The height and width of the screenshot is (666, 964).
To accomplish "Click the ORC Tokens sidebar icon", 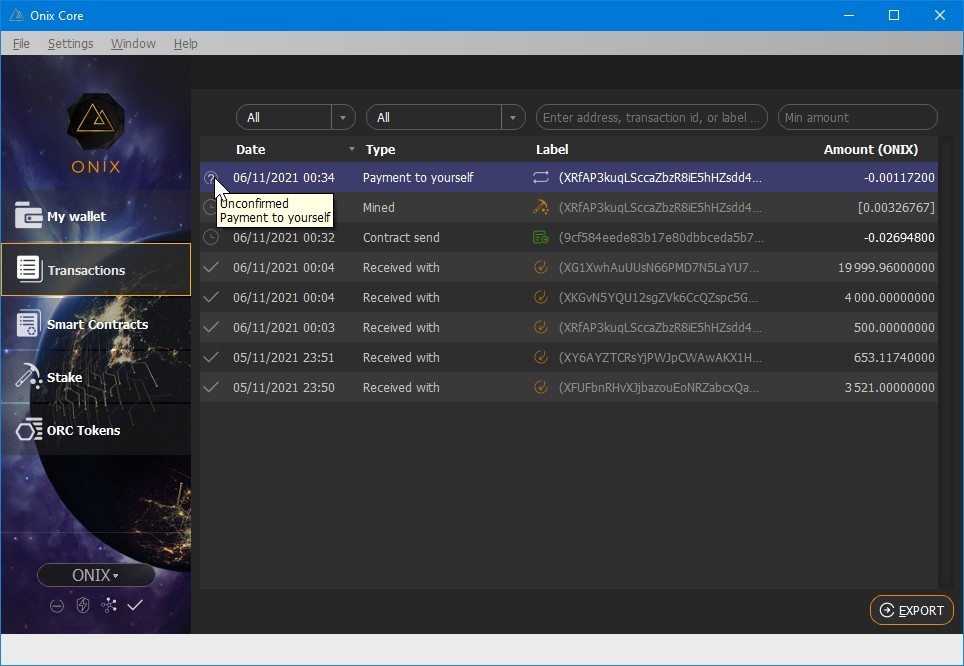I will pos(29,430).
